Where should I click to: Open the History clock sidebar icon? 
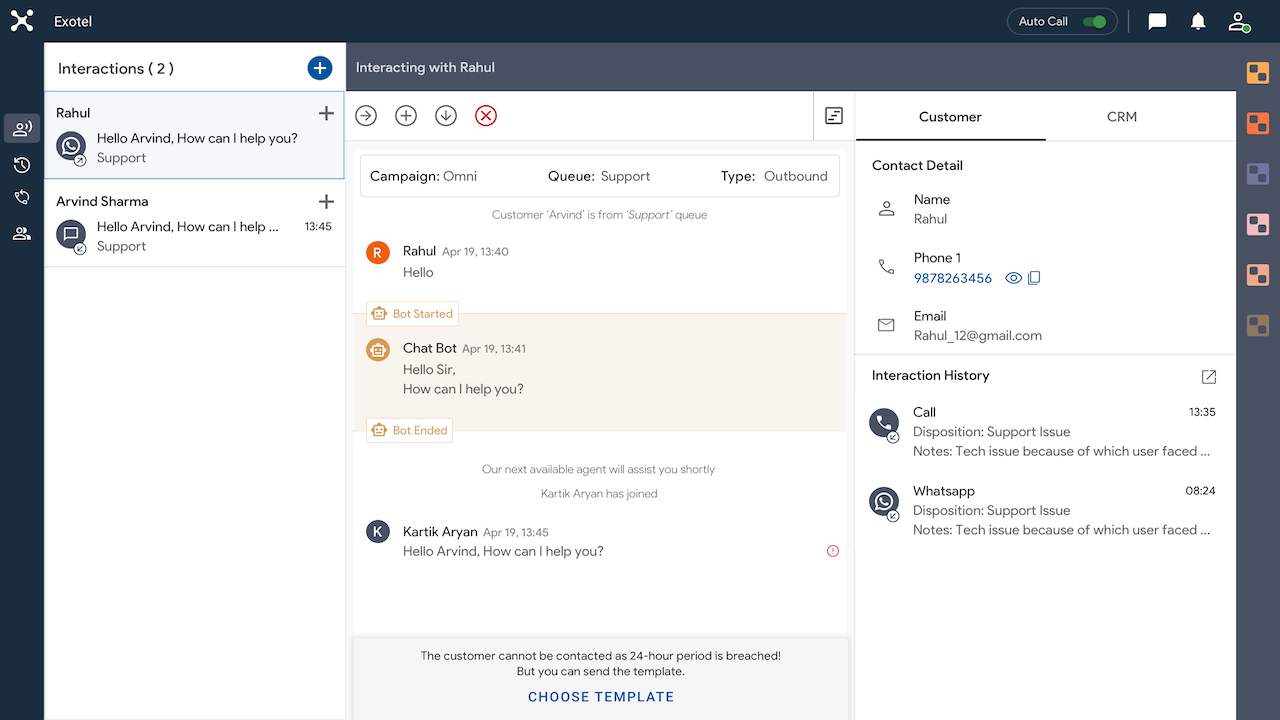(22, 165)
